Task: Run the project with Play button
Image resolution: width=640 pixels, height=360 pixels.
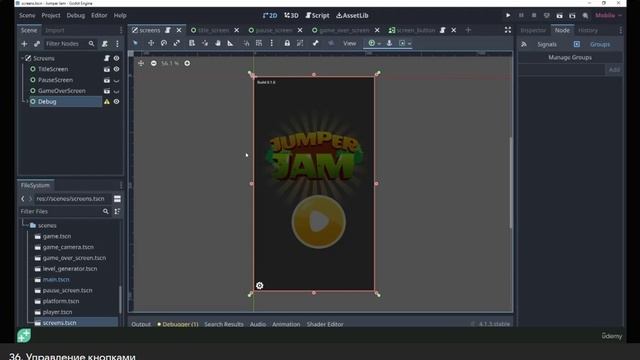Action: (508, 16)
